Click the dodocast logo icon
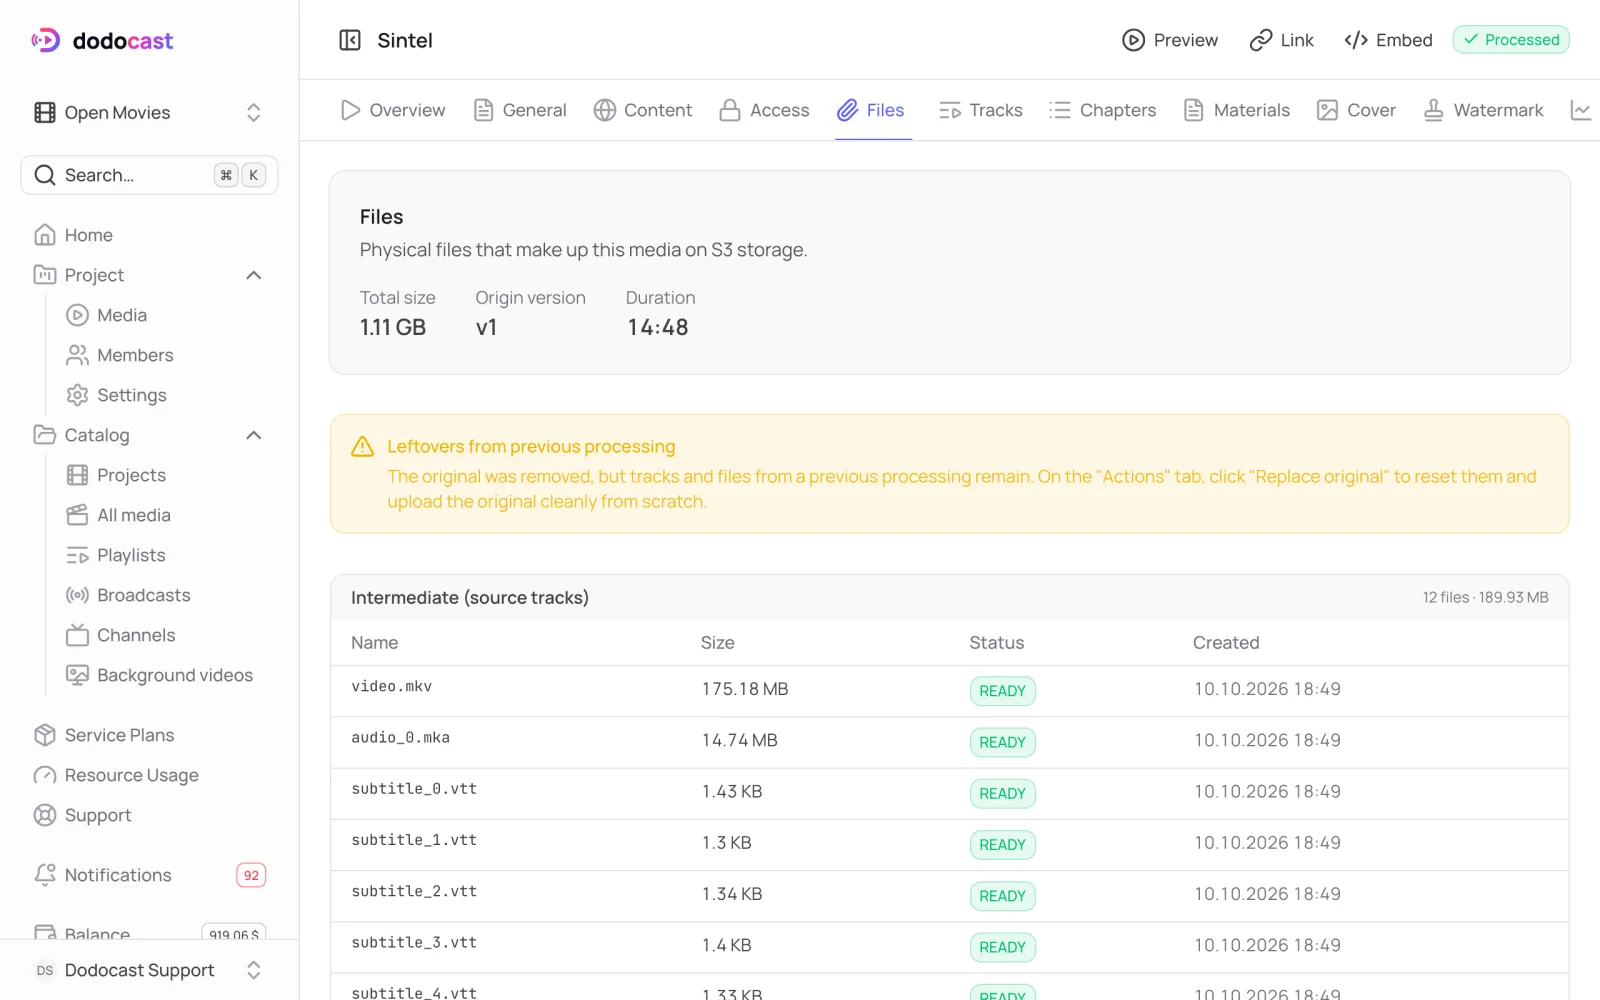1600x1000 pixels. click(x=46, y=40)
